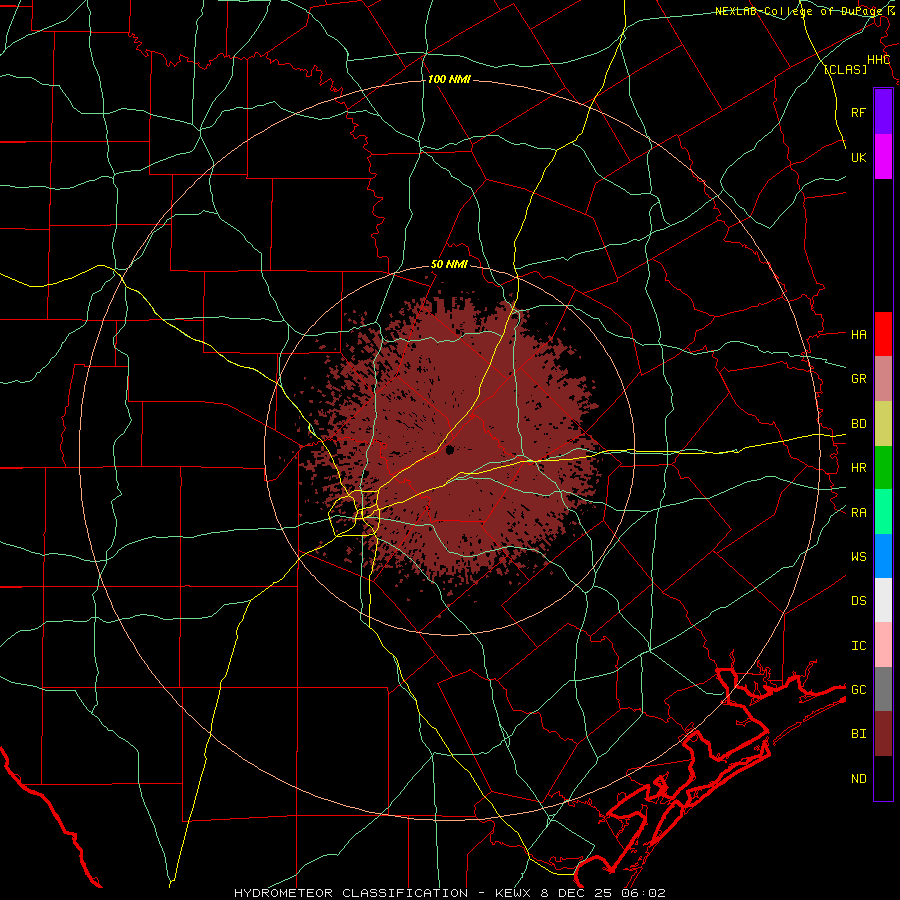
Task: Click the RF purple legend swatch
Action: click(883, 112)
